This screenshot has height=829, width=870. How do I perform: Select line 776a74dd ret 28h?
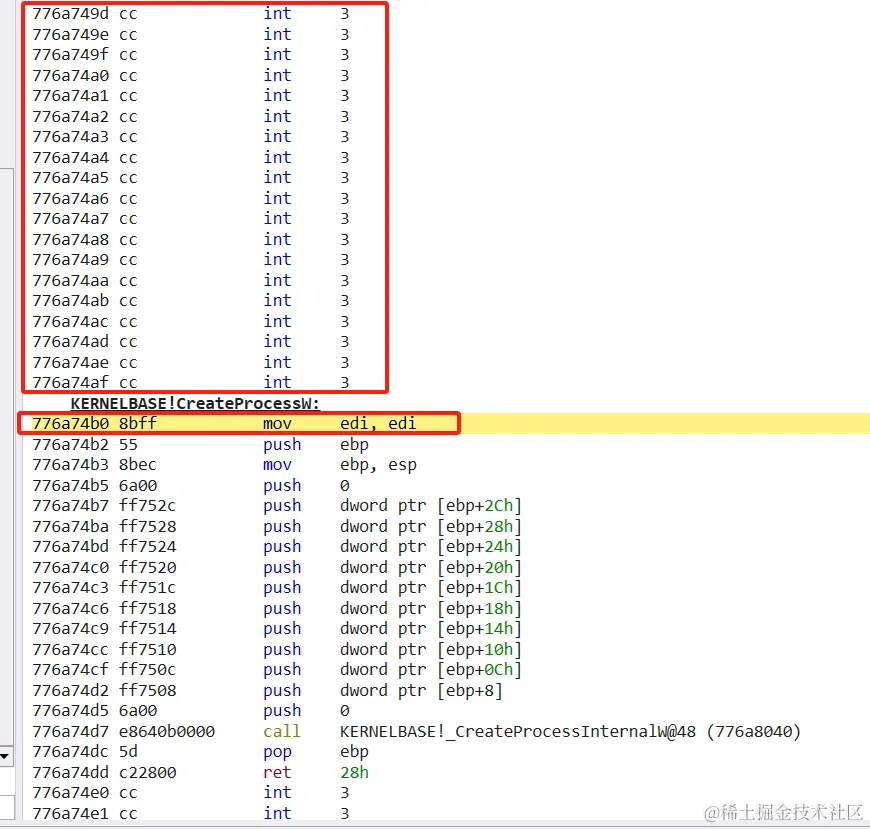200,772
